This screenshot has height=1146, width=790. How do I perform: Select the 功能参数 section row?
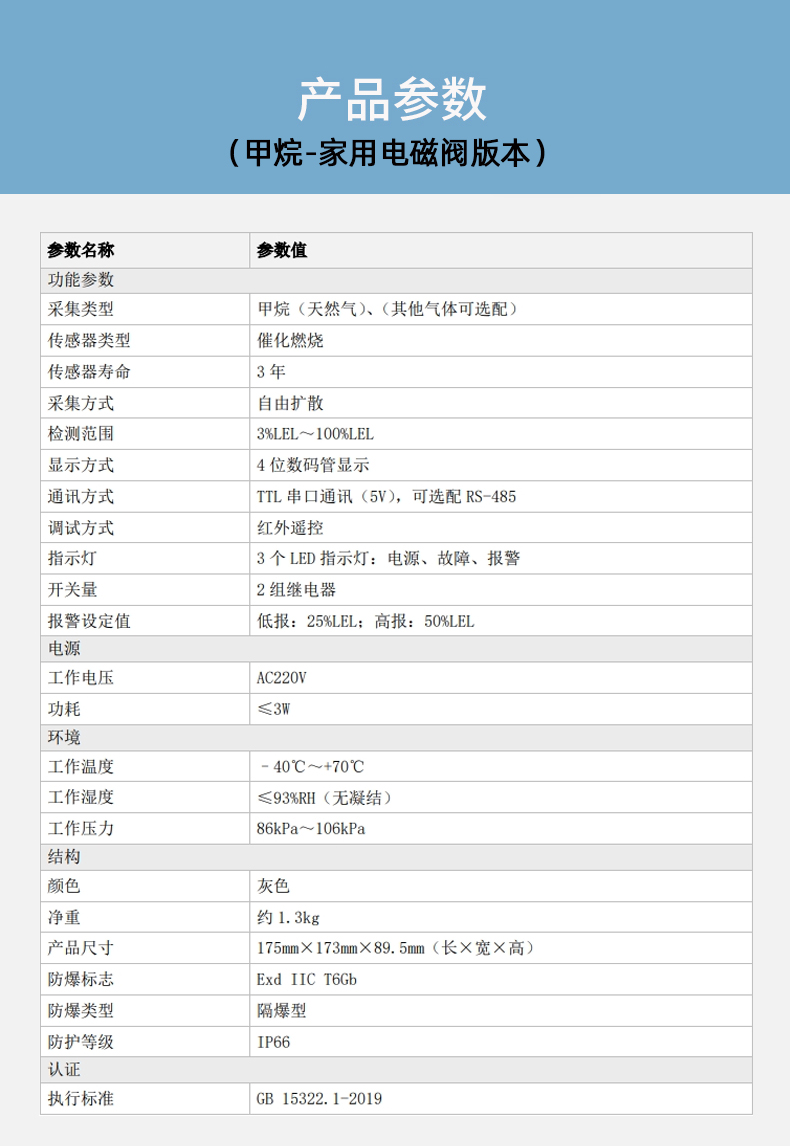tap(396, 280)
